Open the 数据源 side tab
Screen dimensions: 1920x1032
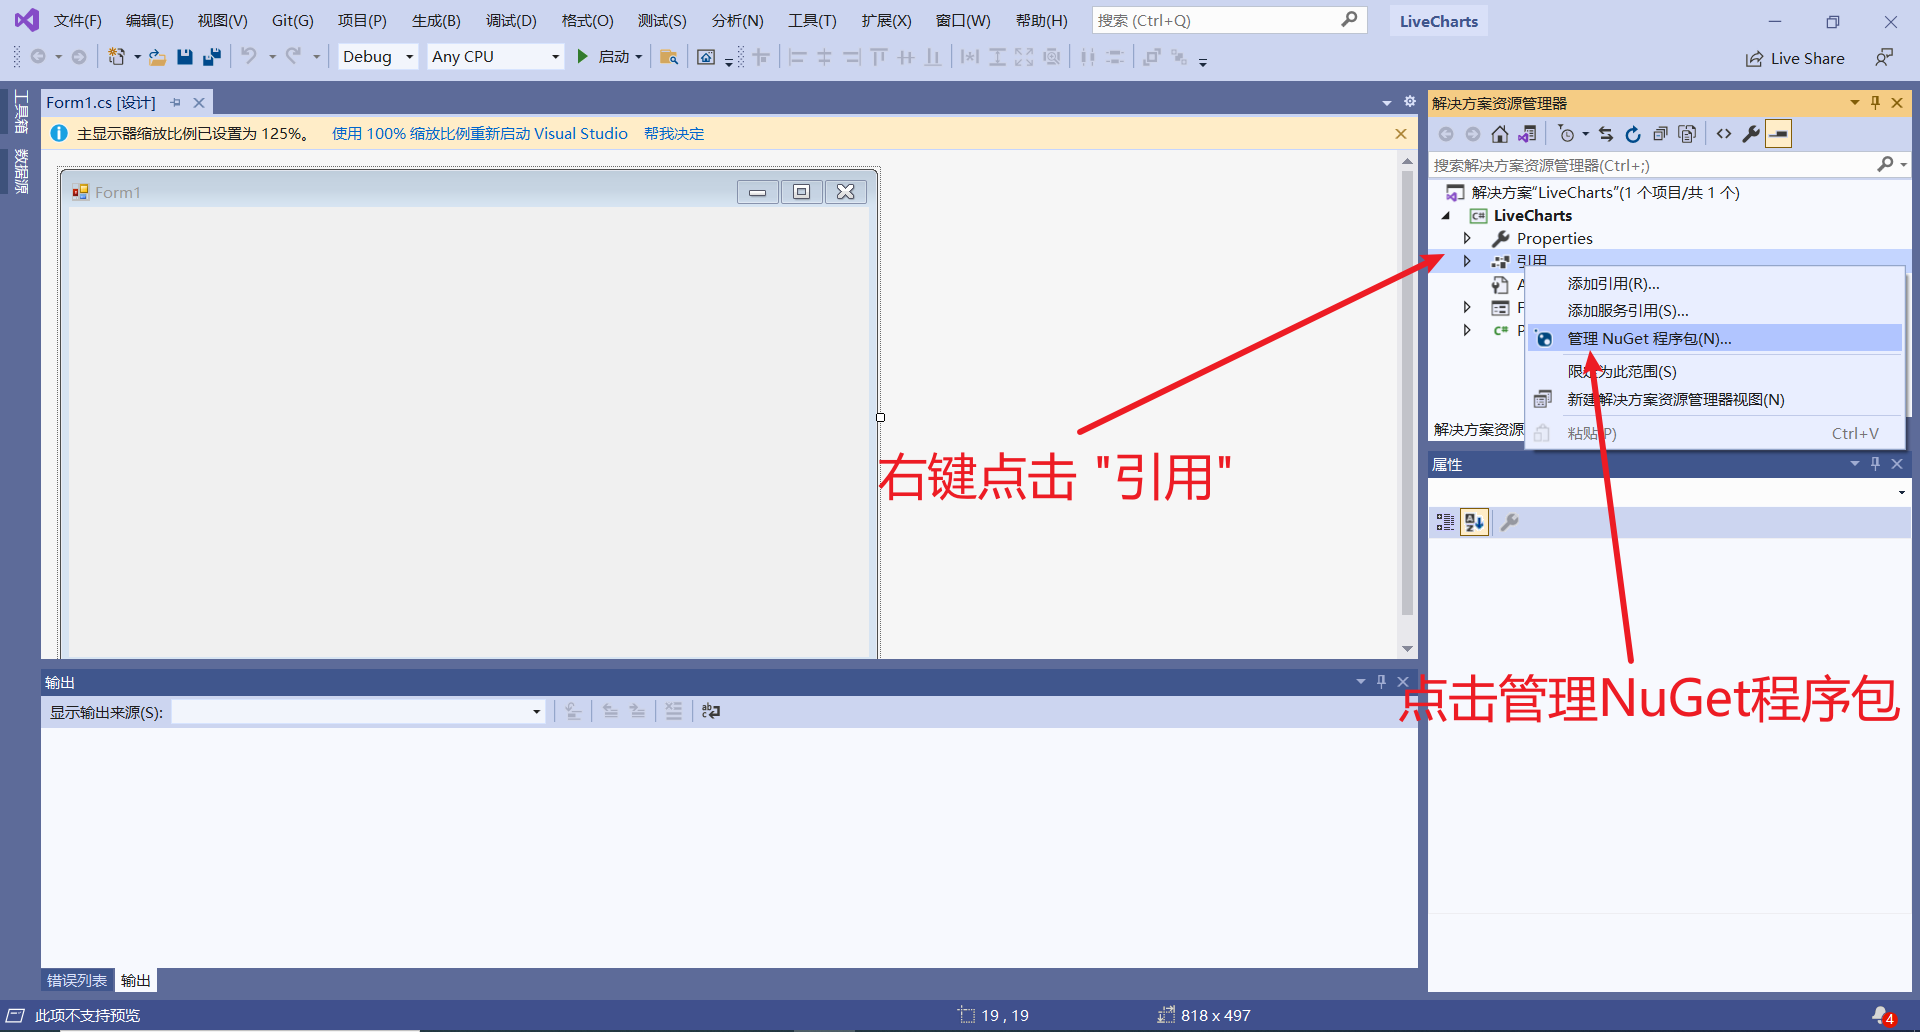[21, 171]
